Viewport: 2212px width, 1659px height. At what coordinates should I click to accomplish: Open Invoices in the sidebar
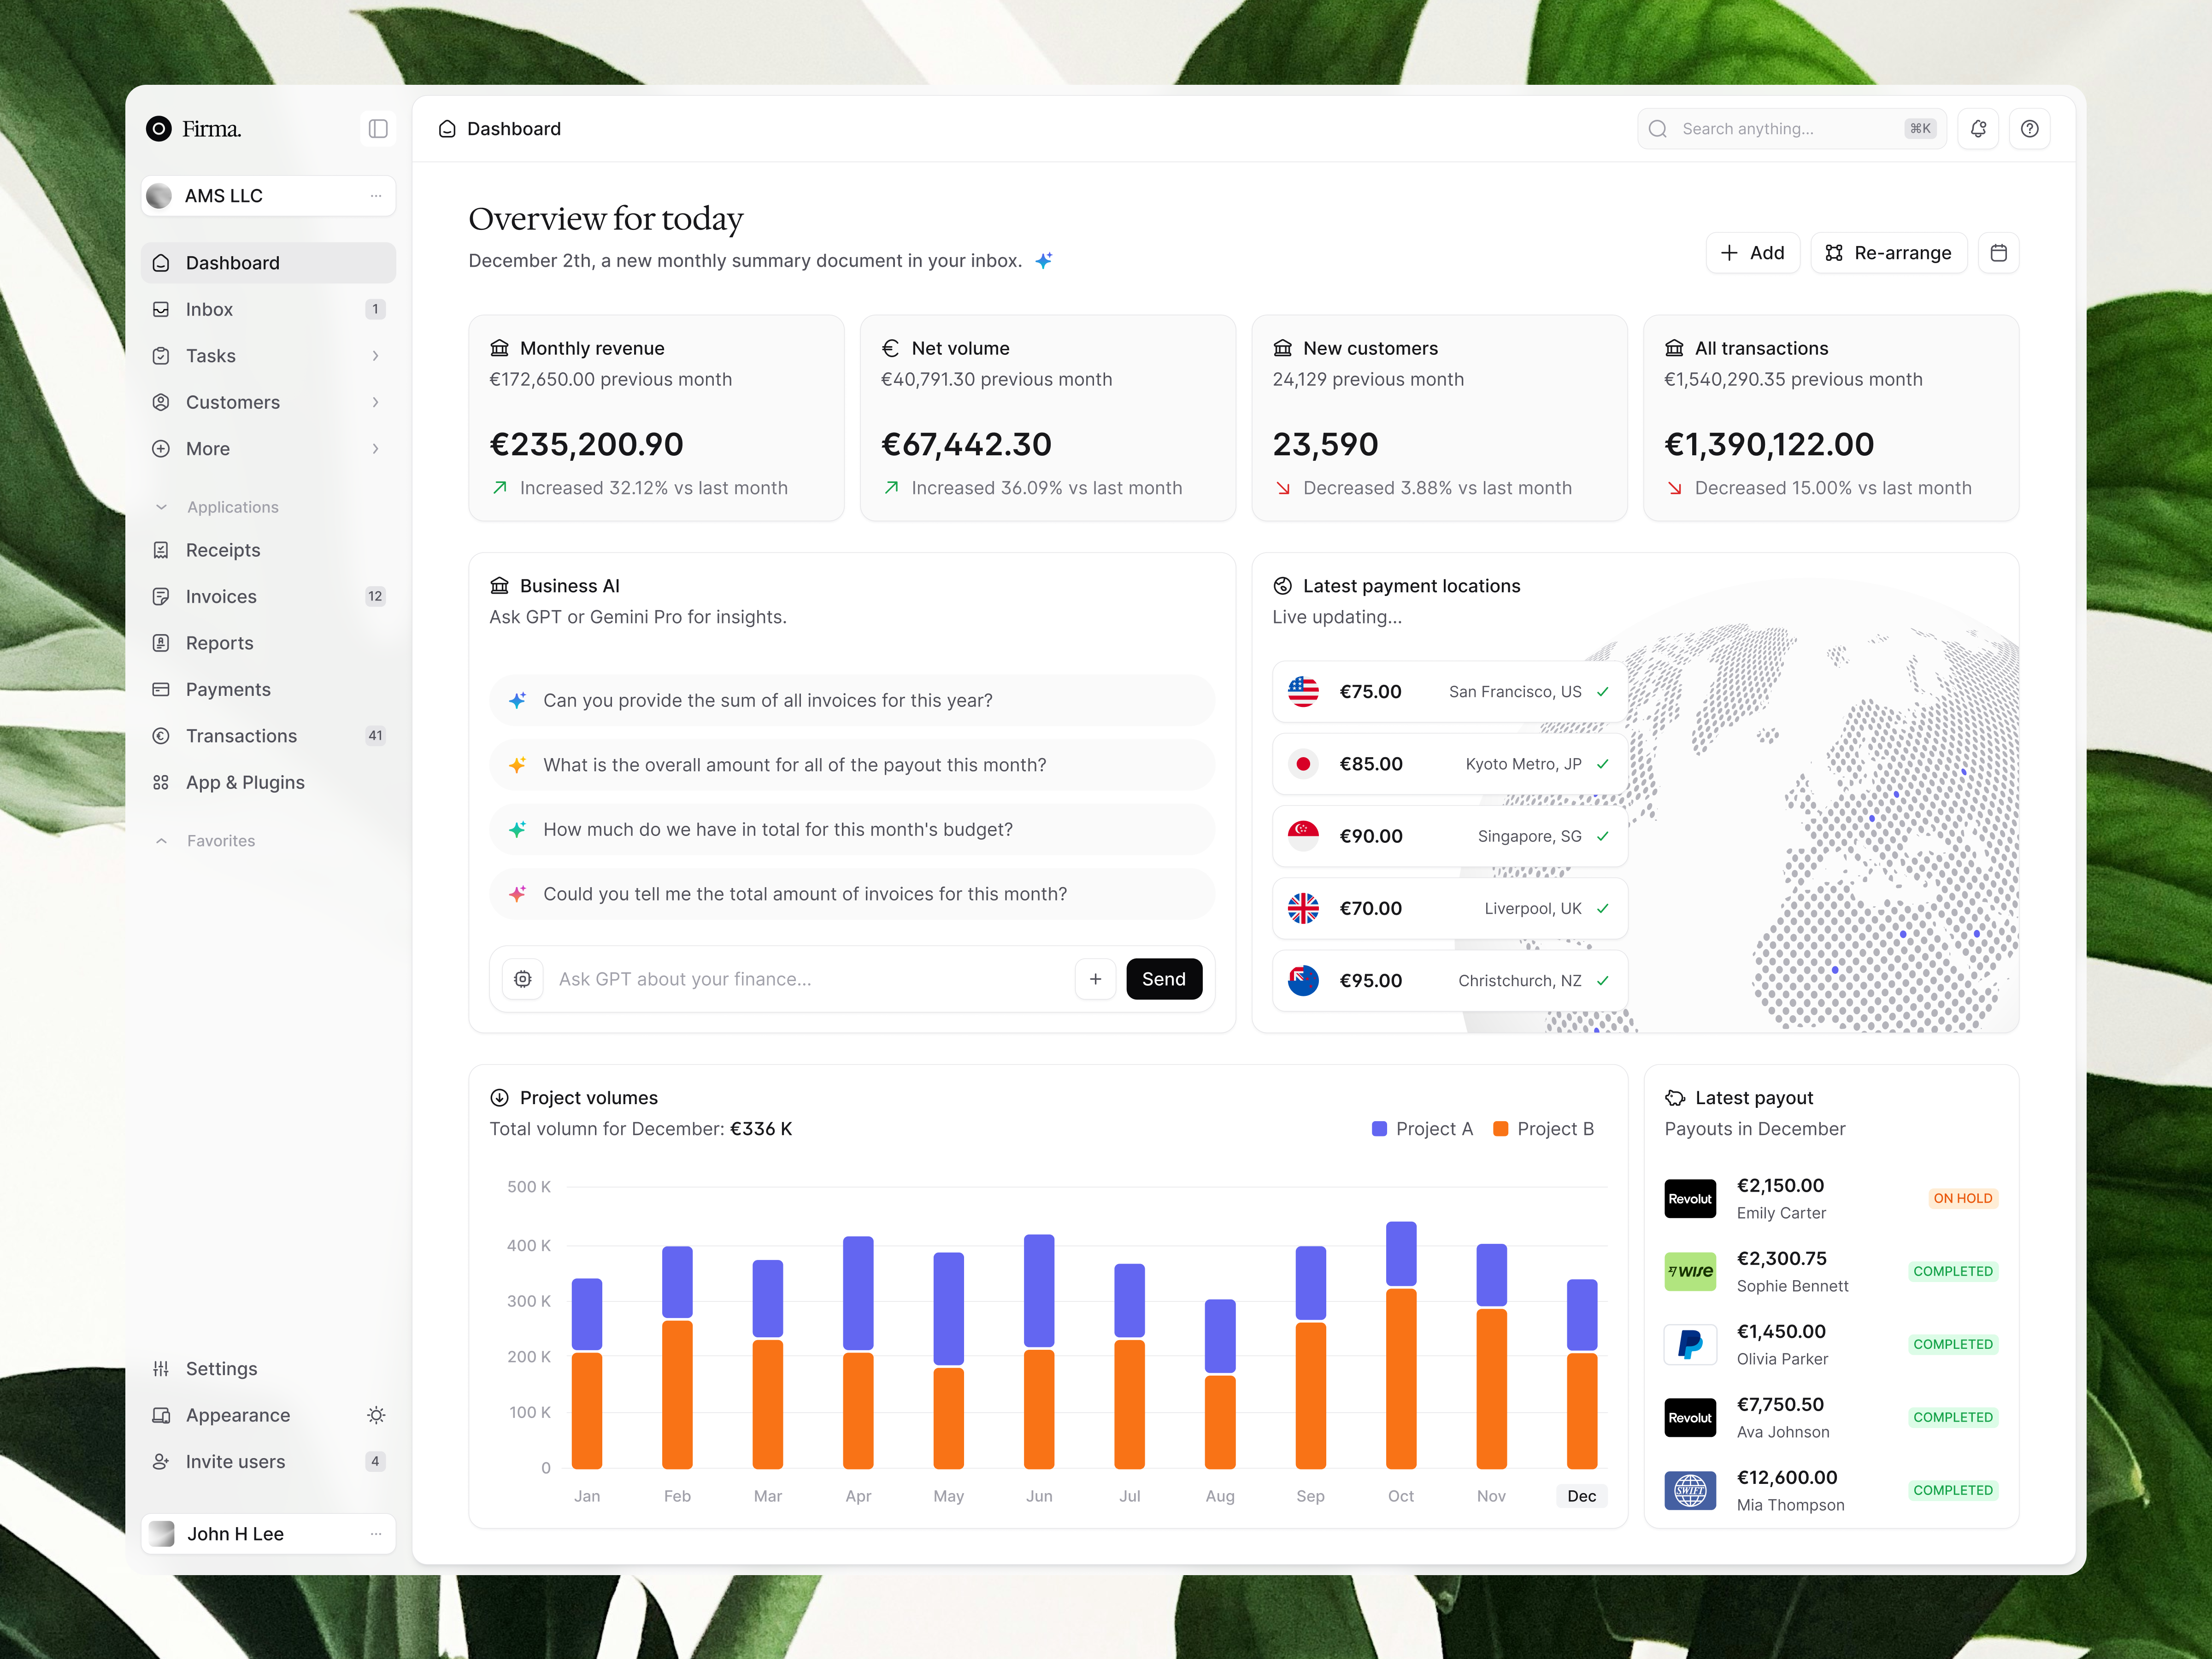268,597
